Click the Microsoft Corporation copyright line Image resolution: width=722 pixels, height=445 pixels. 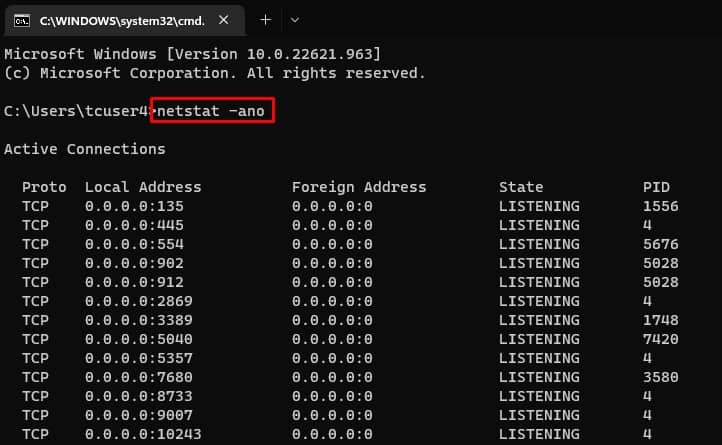coord(215,73)
